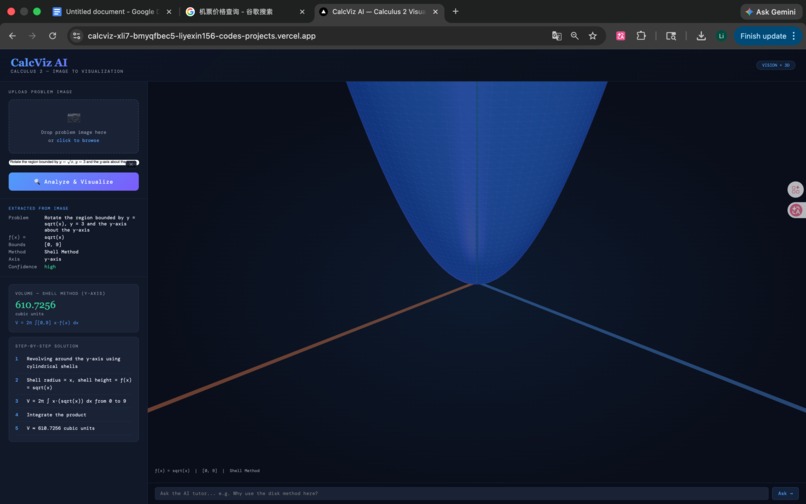The image size is (806, 504).
Task: Click step 1 'Revolving around the y-axis'
Action: (x=74, y=363)
